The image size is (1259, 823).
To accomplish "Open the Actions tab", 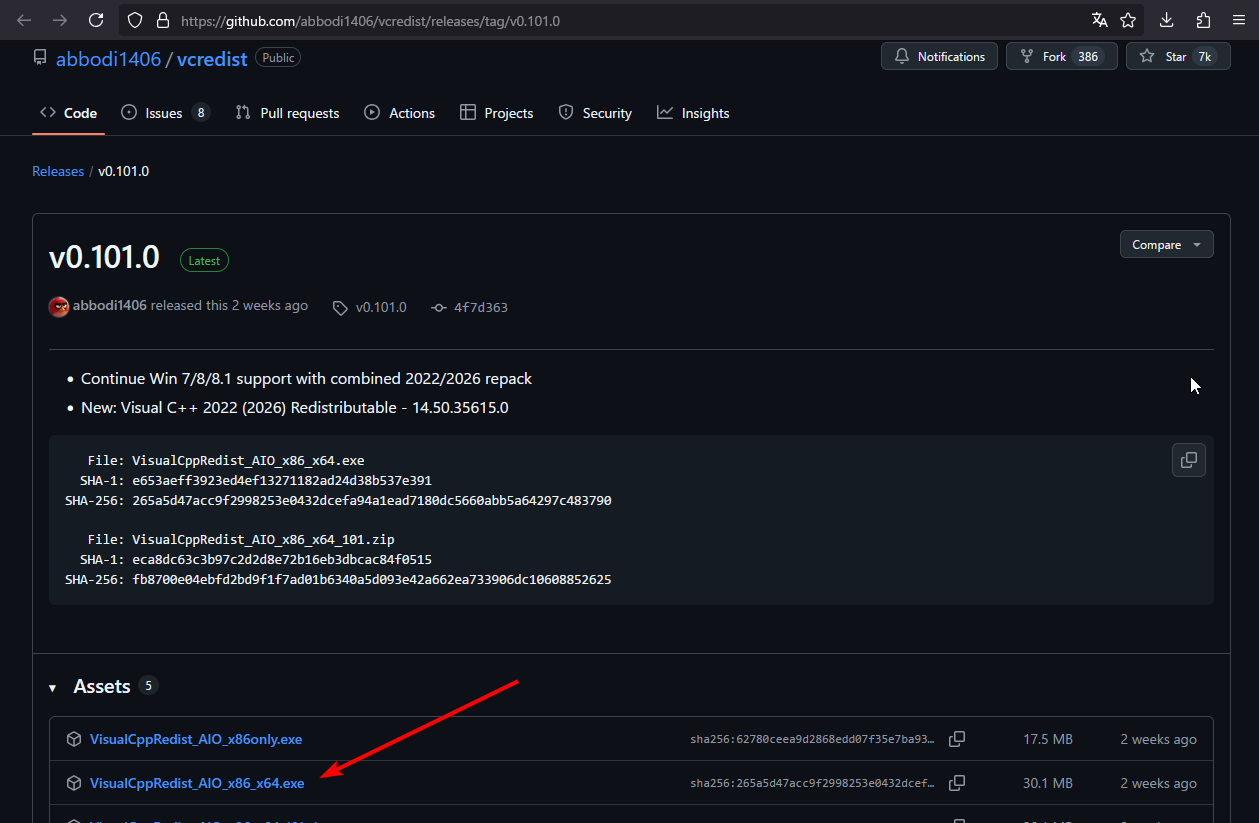I will 400,113.
